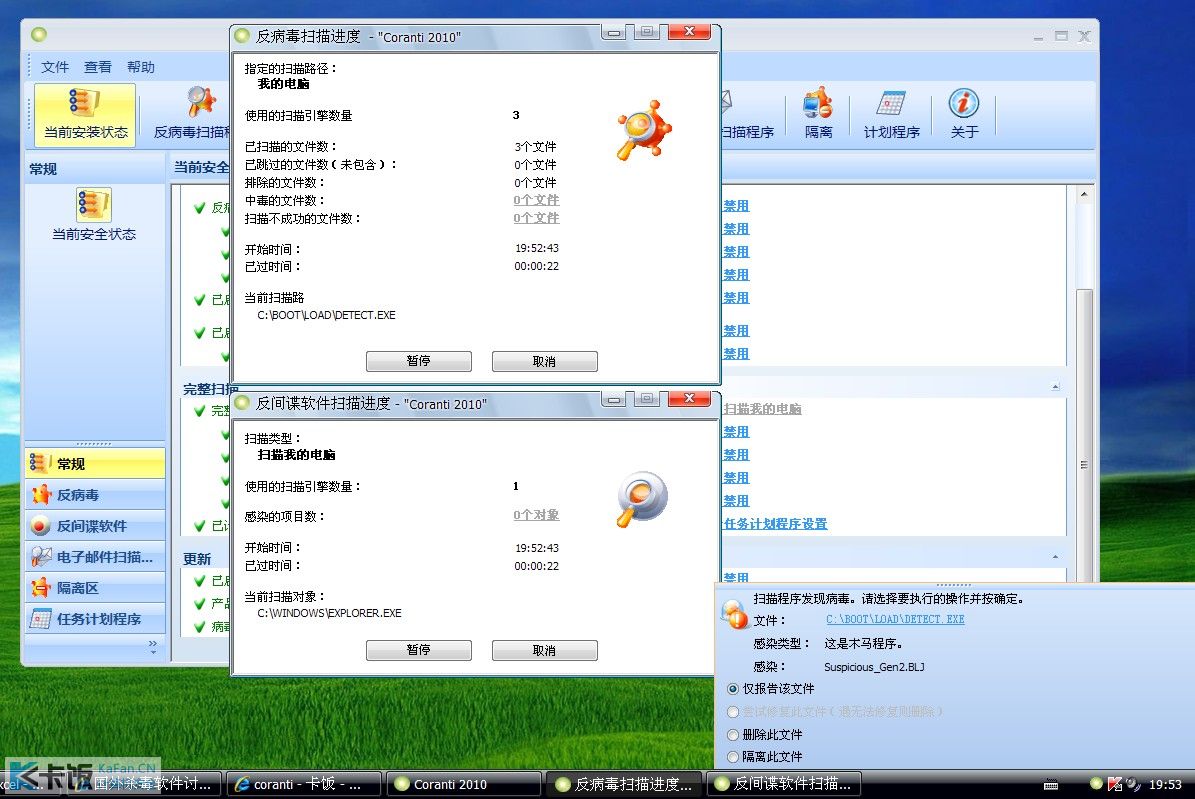Open the 电子邮件扫描 sidebar section
This screenshot has height=799, width=1195.
tap(95, 557)
